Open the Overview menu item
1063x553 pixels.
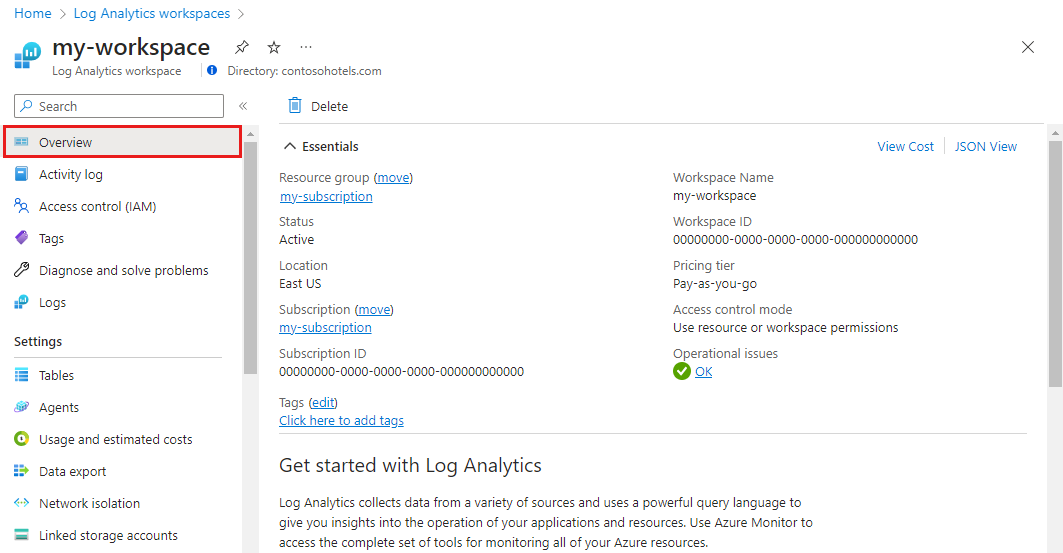tap(122, 142)
